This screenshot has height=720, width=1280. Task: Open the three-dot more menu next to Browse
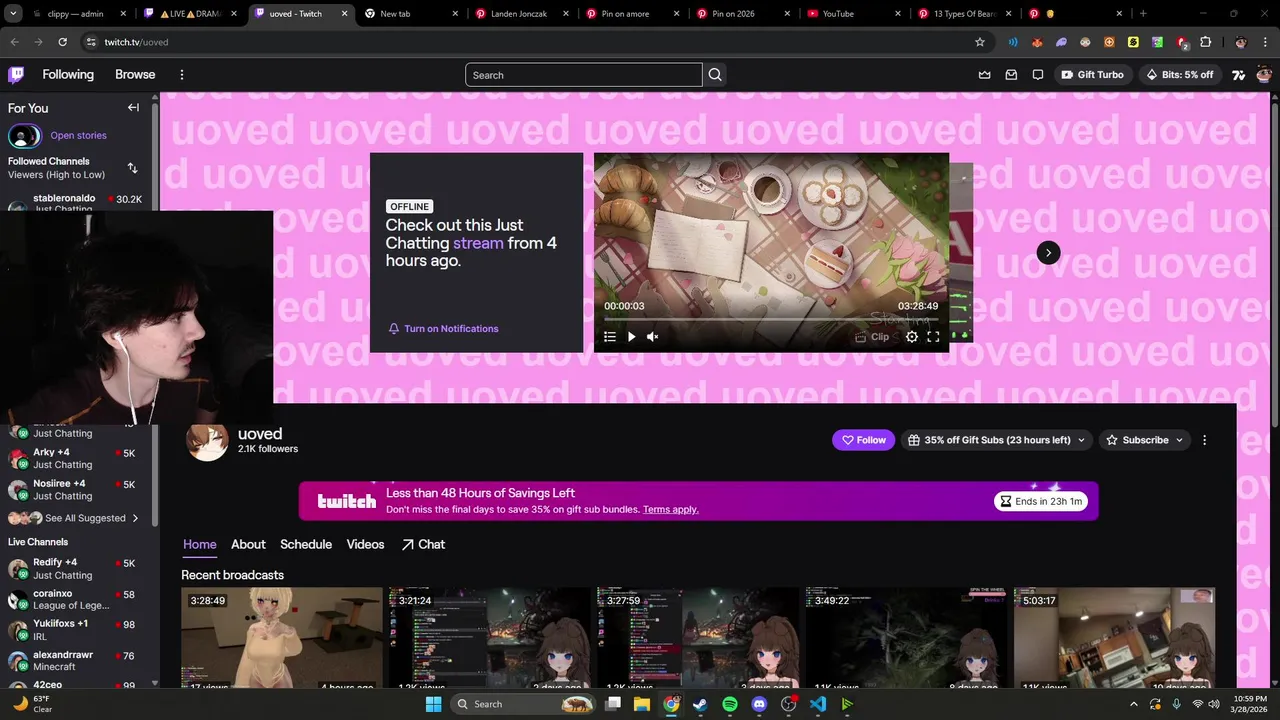(x=182, y=75)
